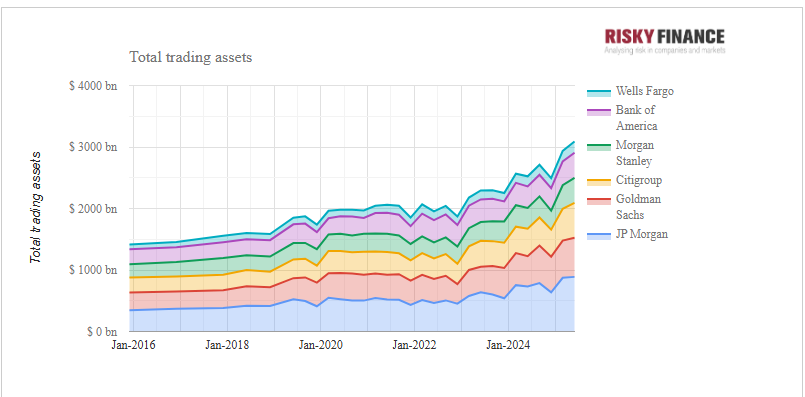This screenshot has width=805, height=397.
Task: Select the Citigroup legend swatch
Action: coord(599,182)
